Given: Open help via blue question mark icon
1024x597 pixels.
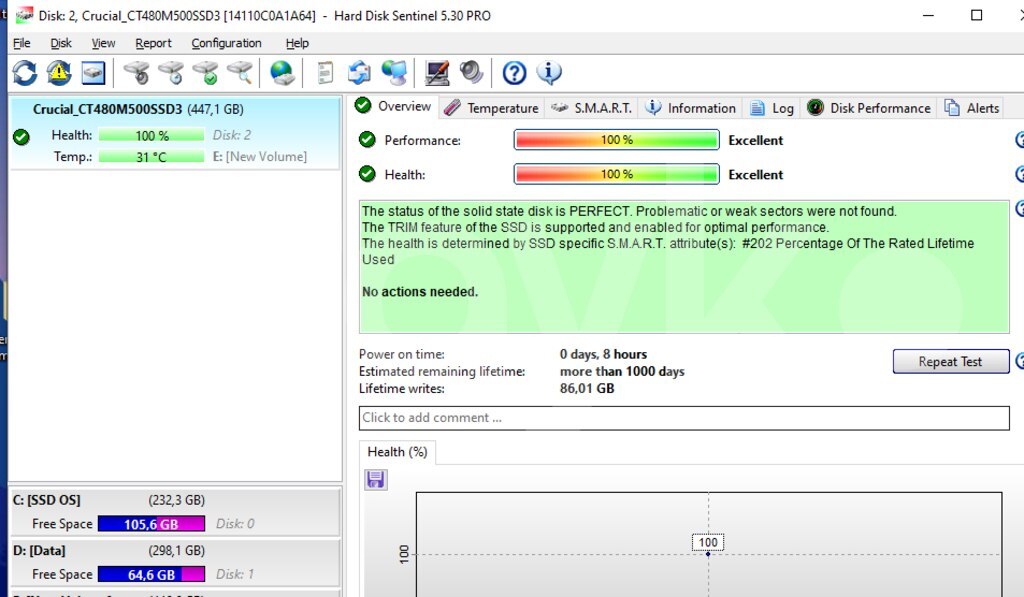Looking at the screenshot, I should (514, 72).
